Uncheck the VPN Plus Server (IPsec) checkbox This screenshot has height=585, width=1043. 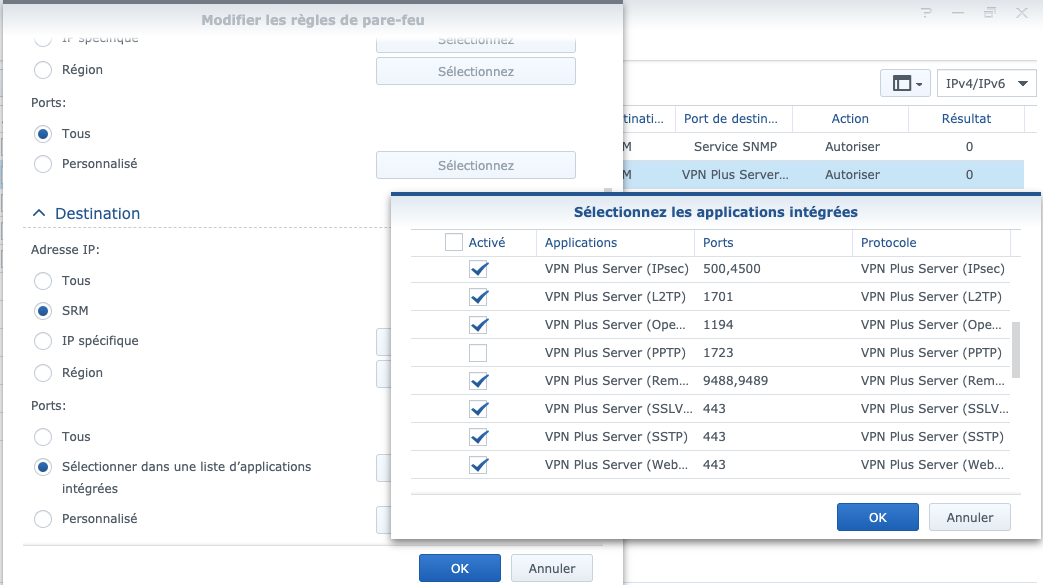tap(478, 269)
